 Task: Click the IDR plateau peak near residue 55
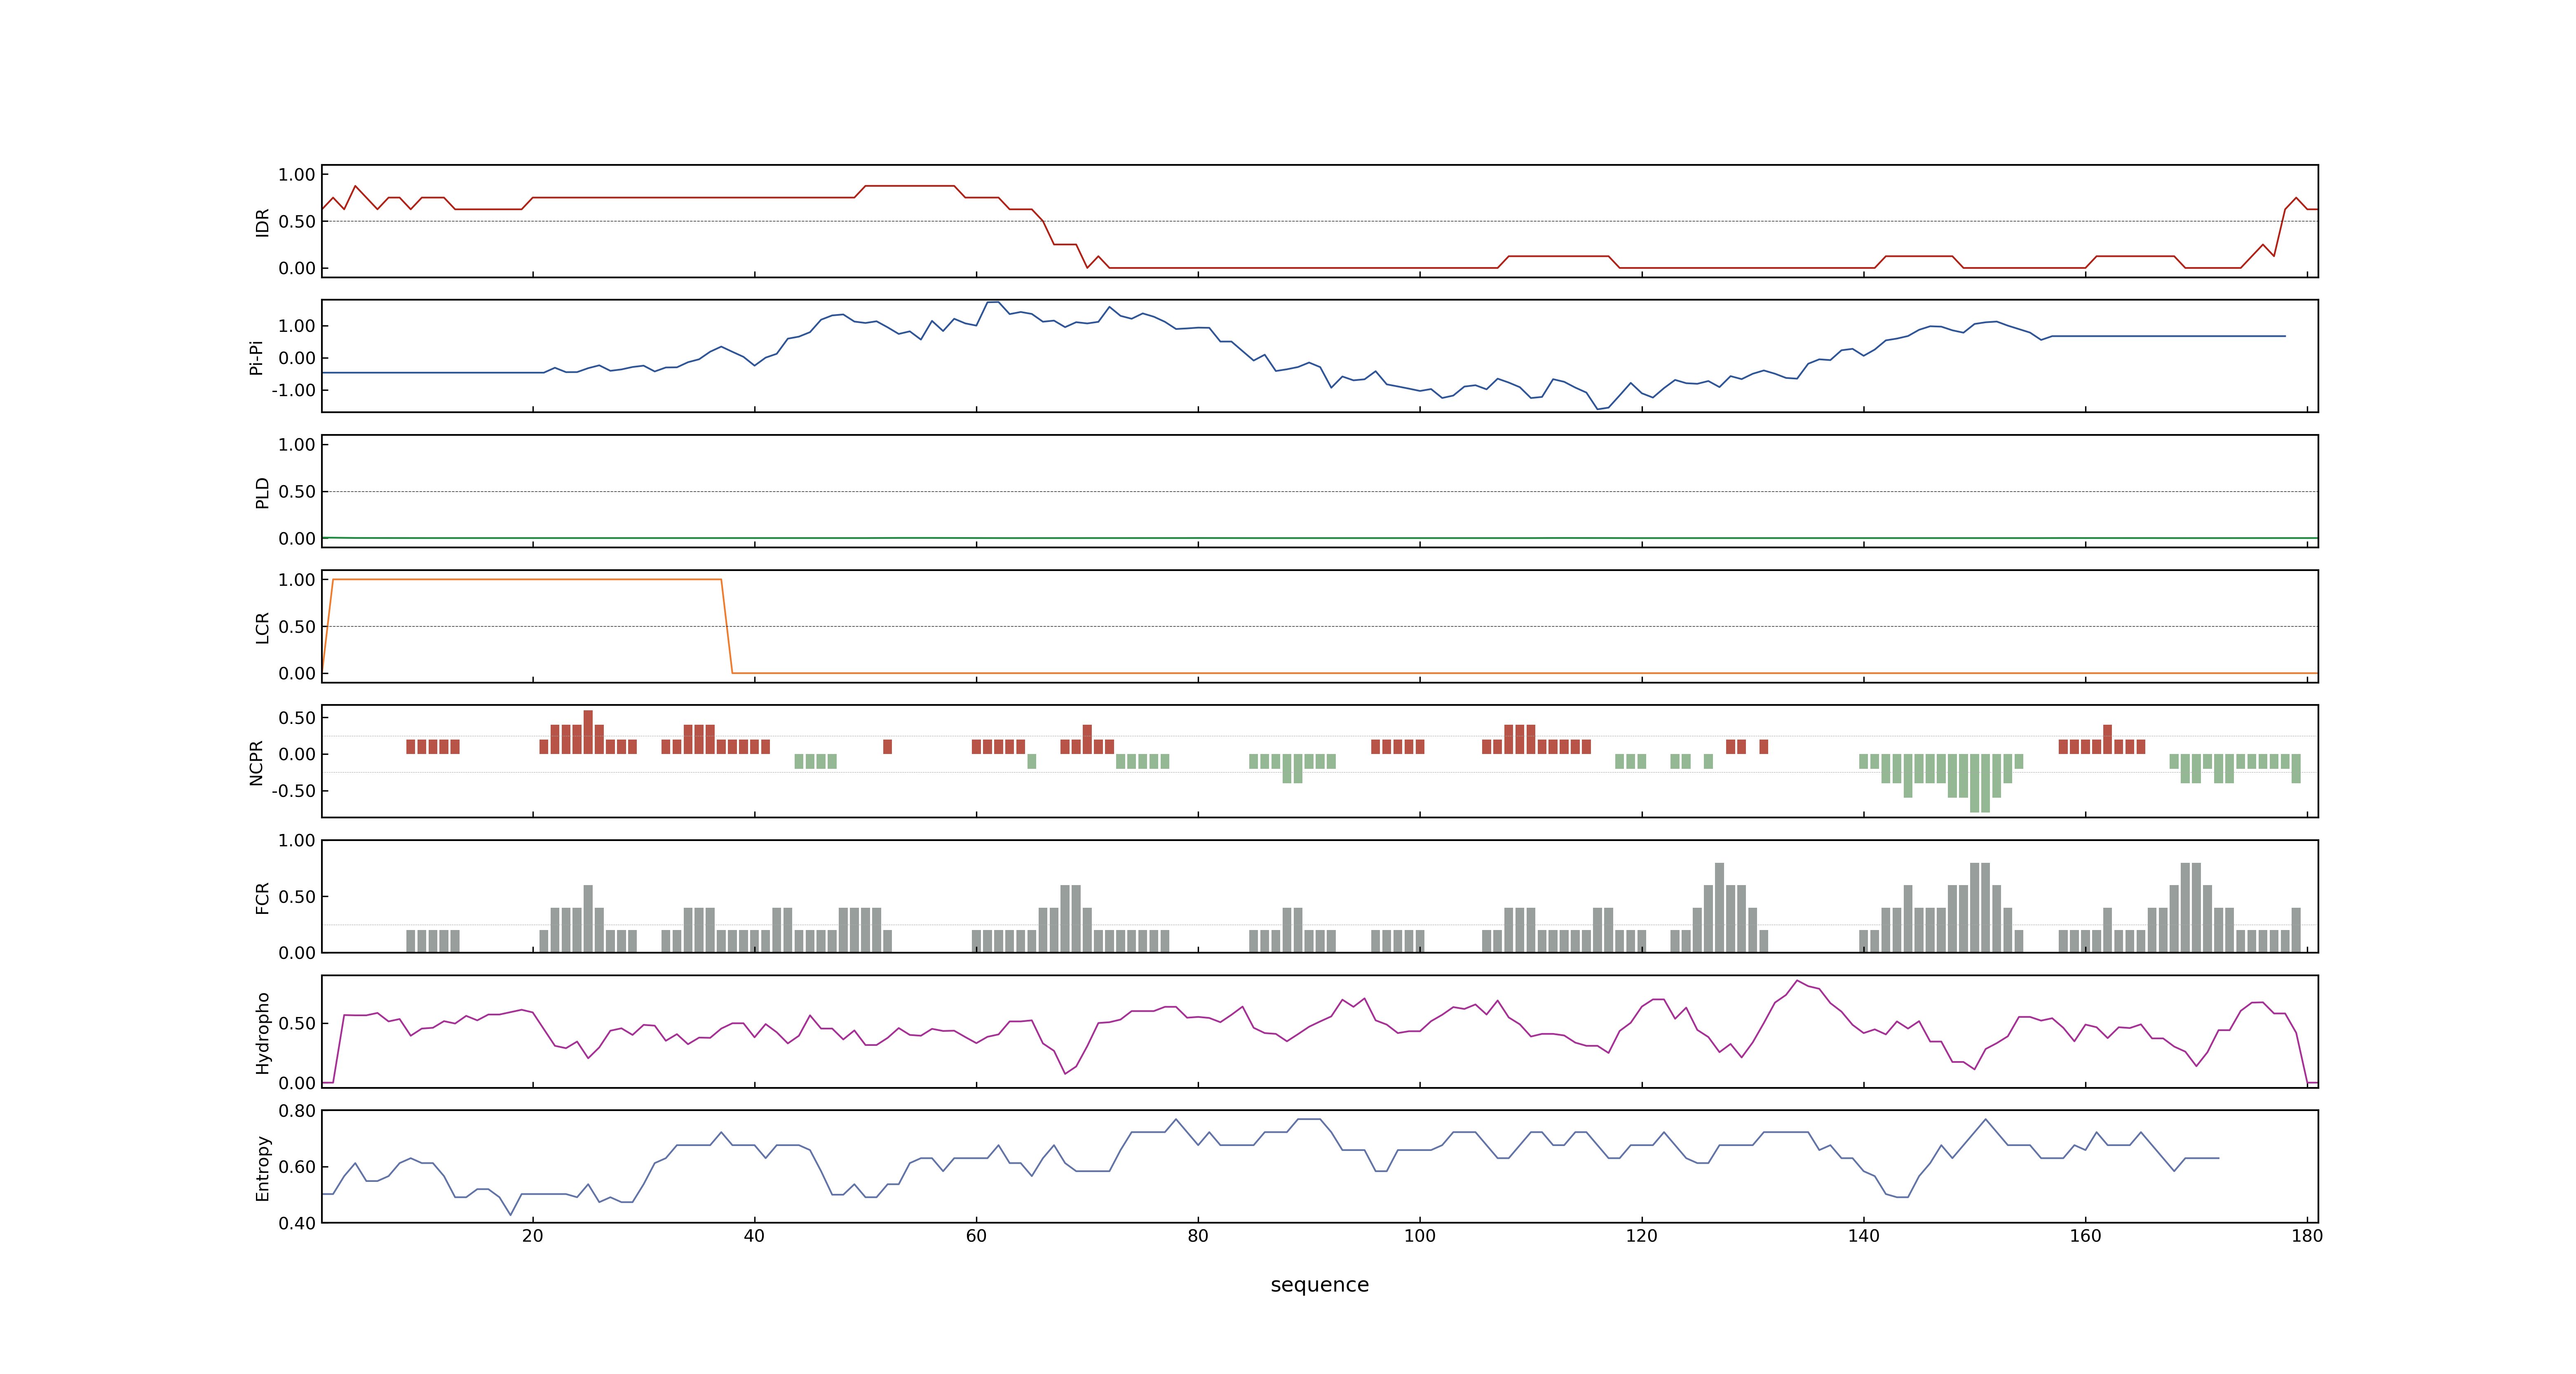[x=910, y=186]
